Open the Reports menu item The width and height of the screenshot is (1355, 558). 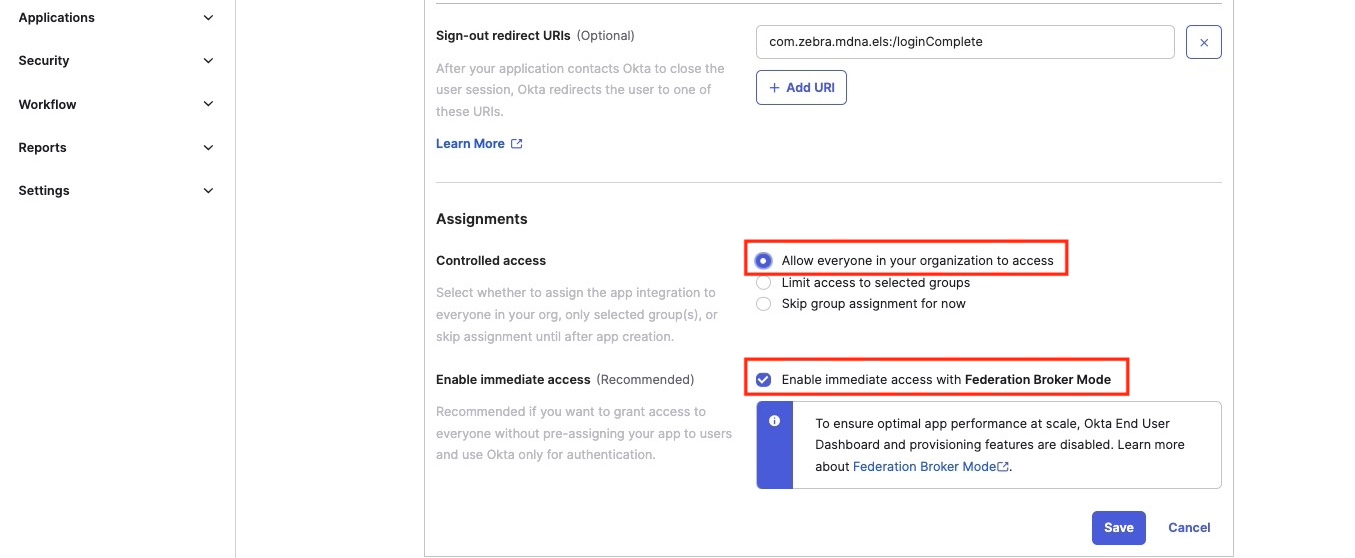coord(43,148)
